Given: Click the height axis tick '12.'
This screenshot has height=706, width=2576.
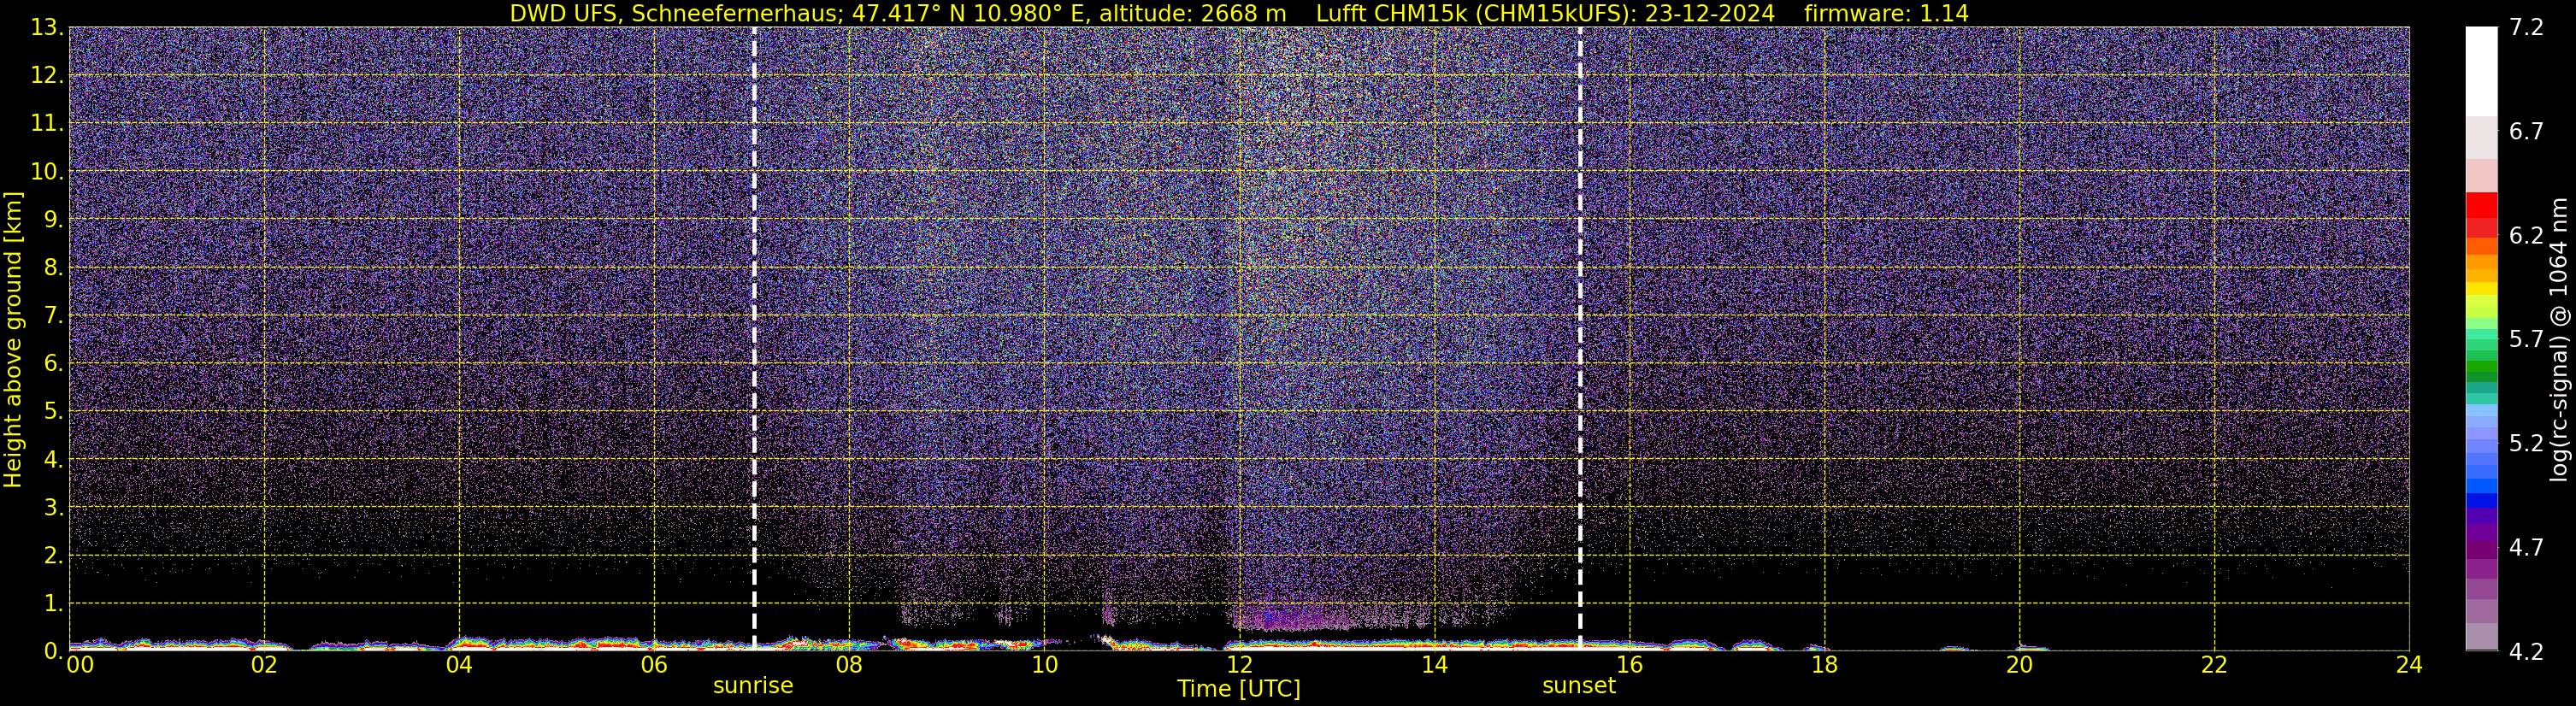Looking at the screenshot, I should [46, 75].
